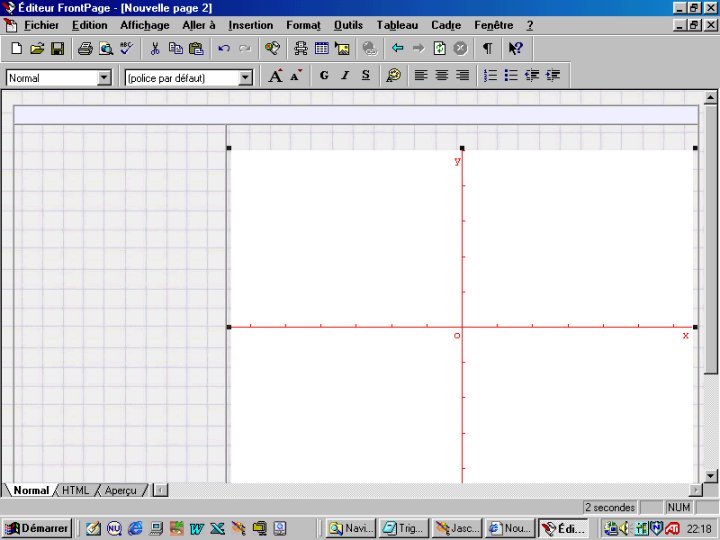Toggle paragraph marks display

click(x=488, y=48)
